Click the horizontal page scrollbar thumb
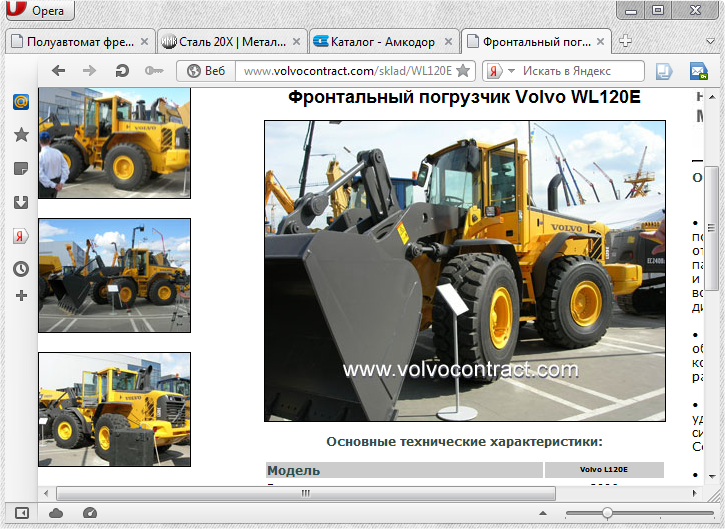This screenshot has width=725, height=529. coord(306,493)
